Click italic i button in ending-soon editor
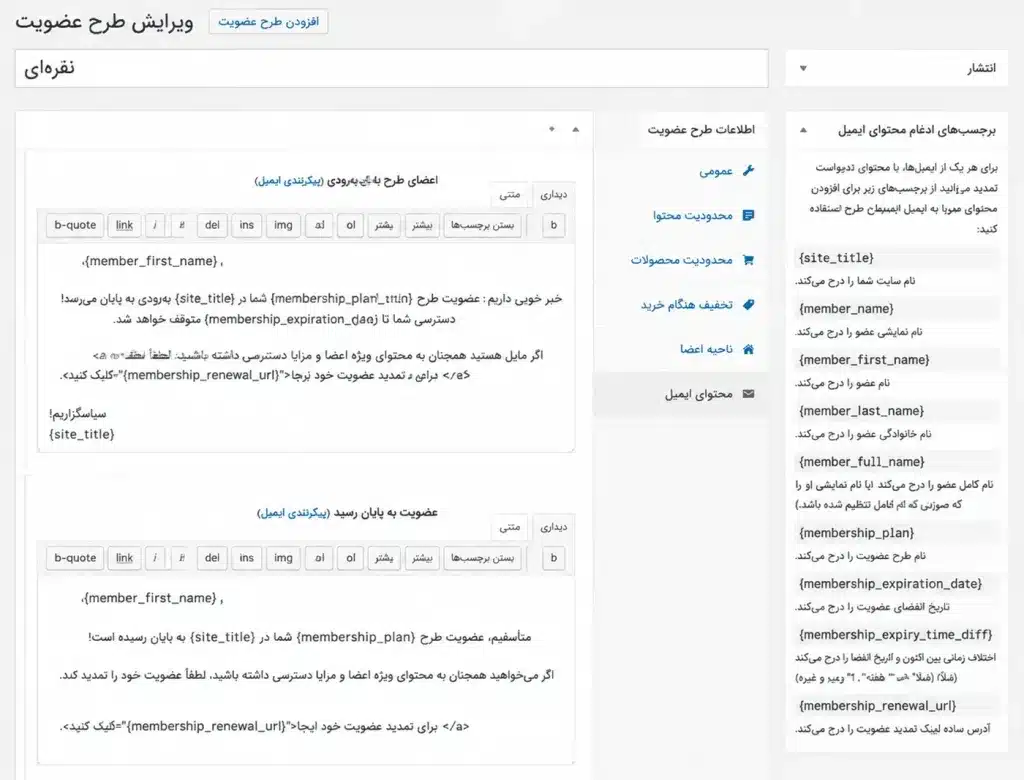The image size is (1024, 780). click(x=155, y=225)
